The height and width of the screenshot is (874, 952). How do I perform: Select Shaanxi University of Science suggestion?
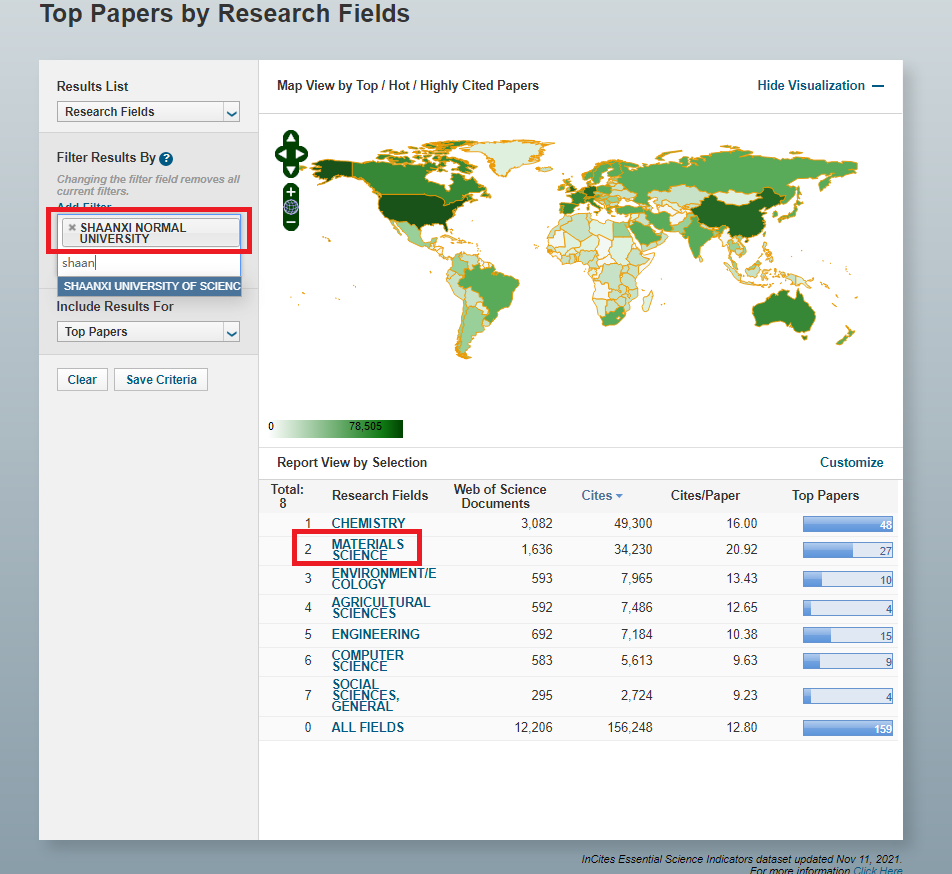149,286
